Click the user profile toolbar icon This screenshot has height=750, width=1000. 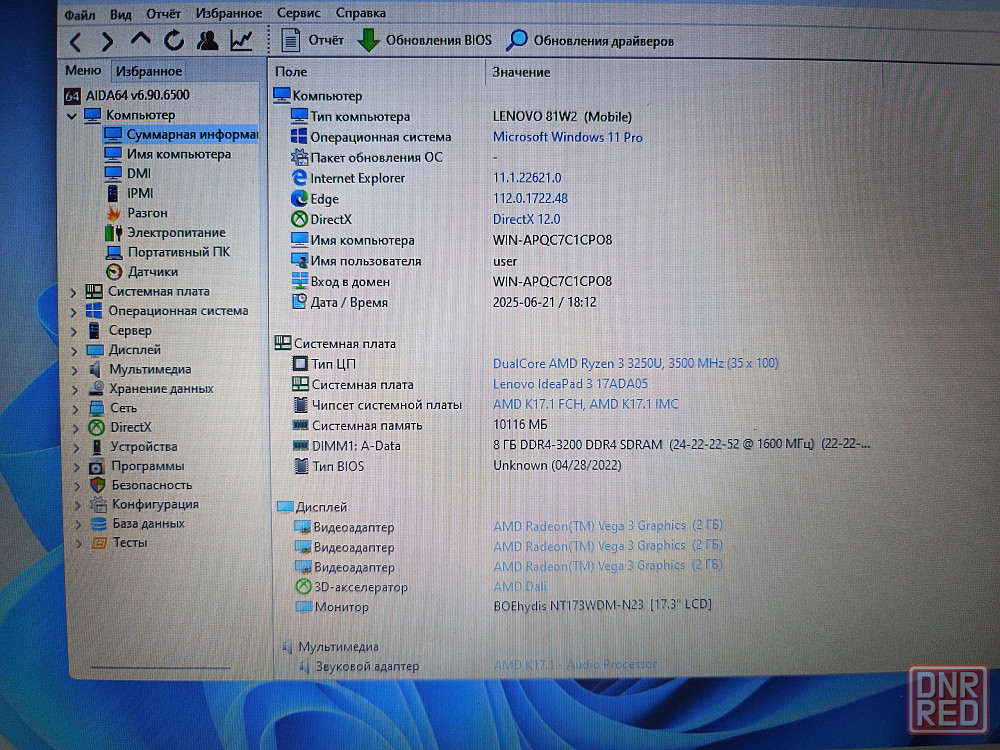coord(207,41)
